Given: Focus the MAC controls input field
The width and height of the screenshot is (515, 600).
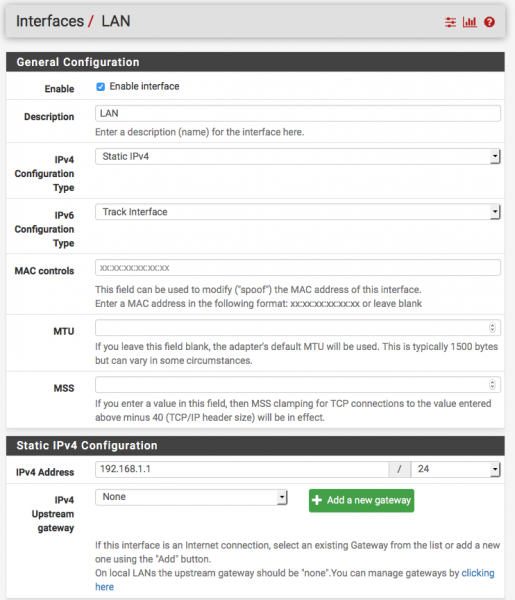Looking at the screenshot, I should pyautogui.click(x=298, y=268).
